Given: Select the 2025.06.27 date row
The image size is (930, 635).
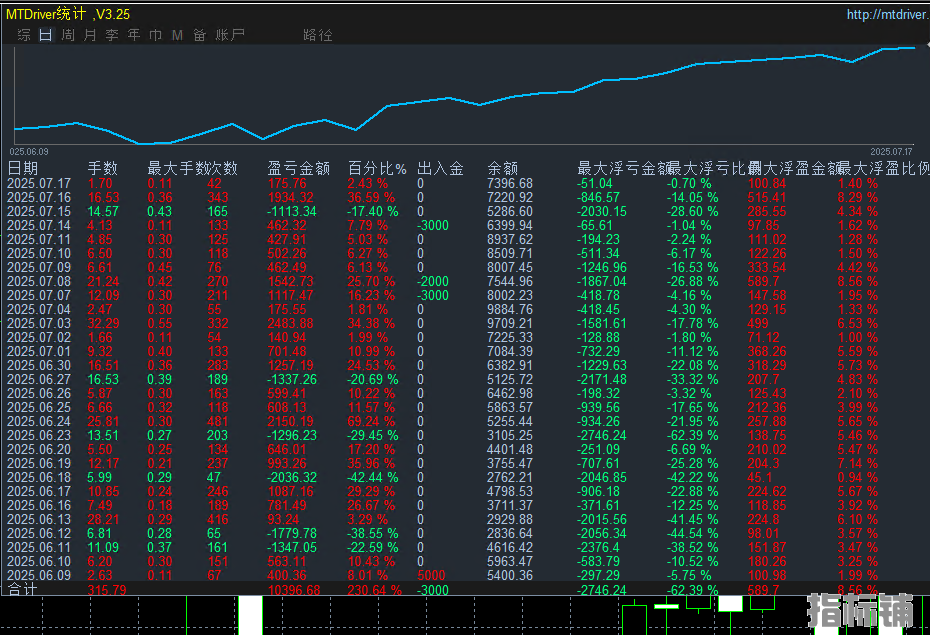Looking at the screenshot, I should tap(39, 379).
